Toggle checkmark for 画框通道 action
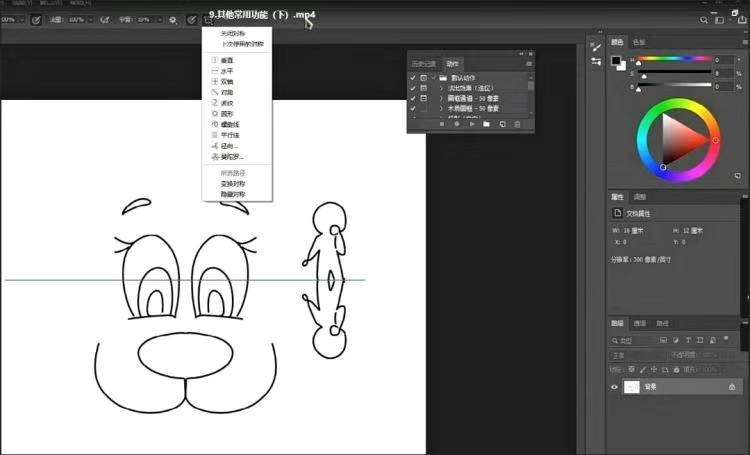The height and width of the screenshot is (455, 750). [413, 97]
